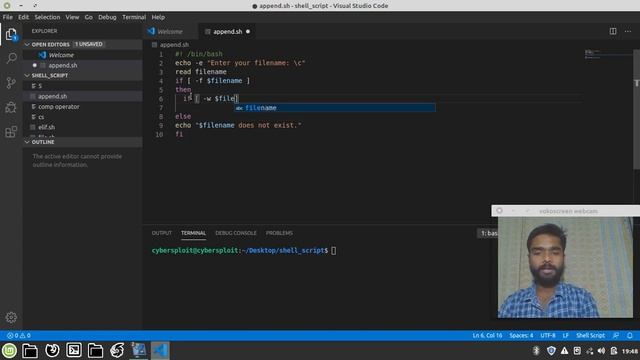Accept the filename autocomplete suggestion
This screenshot has width=640, height=360.
334,108
